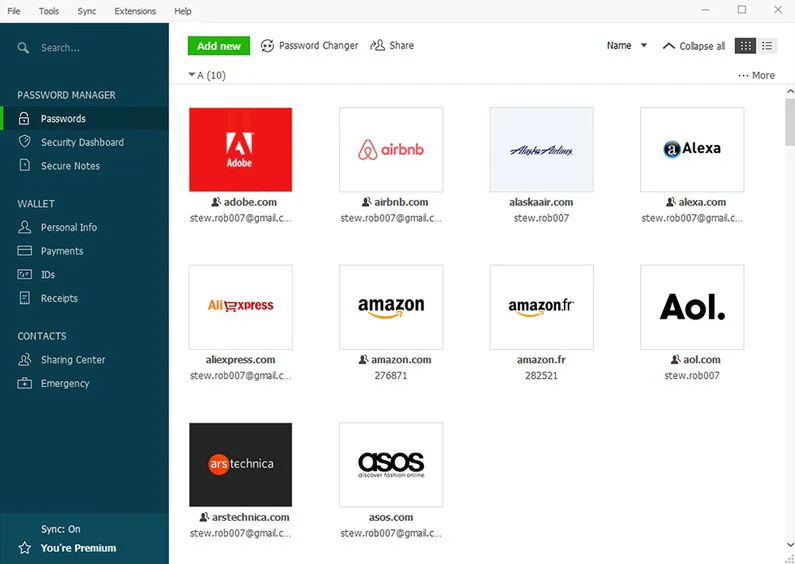795x564 pixels.
Task: Open the Extensions menu
Action: [x=135, y=11]
